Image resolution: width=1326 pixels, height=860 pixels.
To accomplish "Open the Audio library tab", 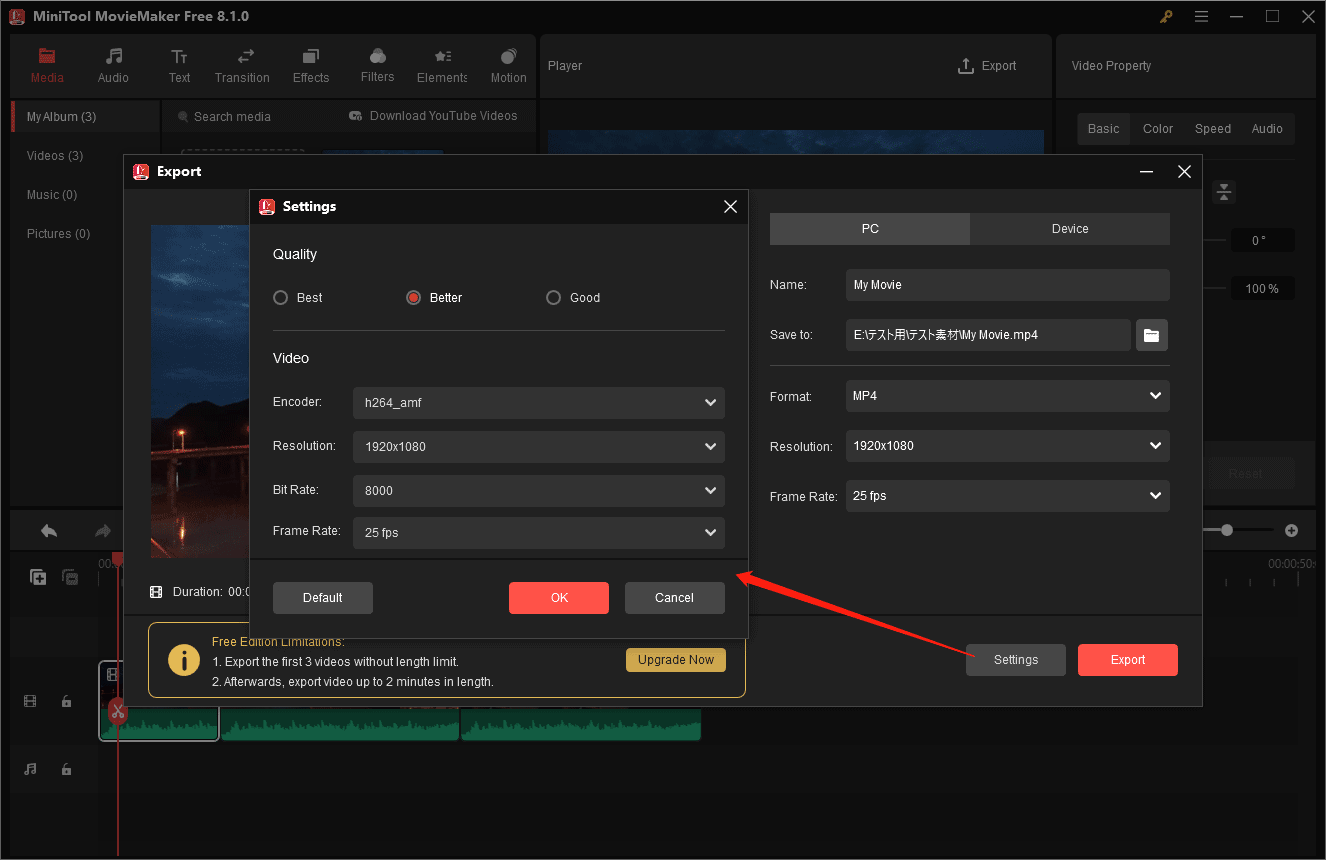I will (x=113, y=66).
